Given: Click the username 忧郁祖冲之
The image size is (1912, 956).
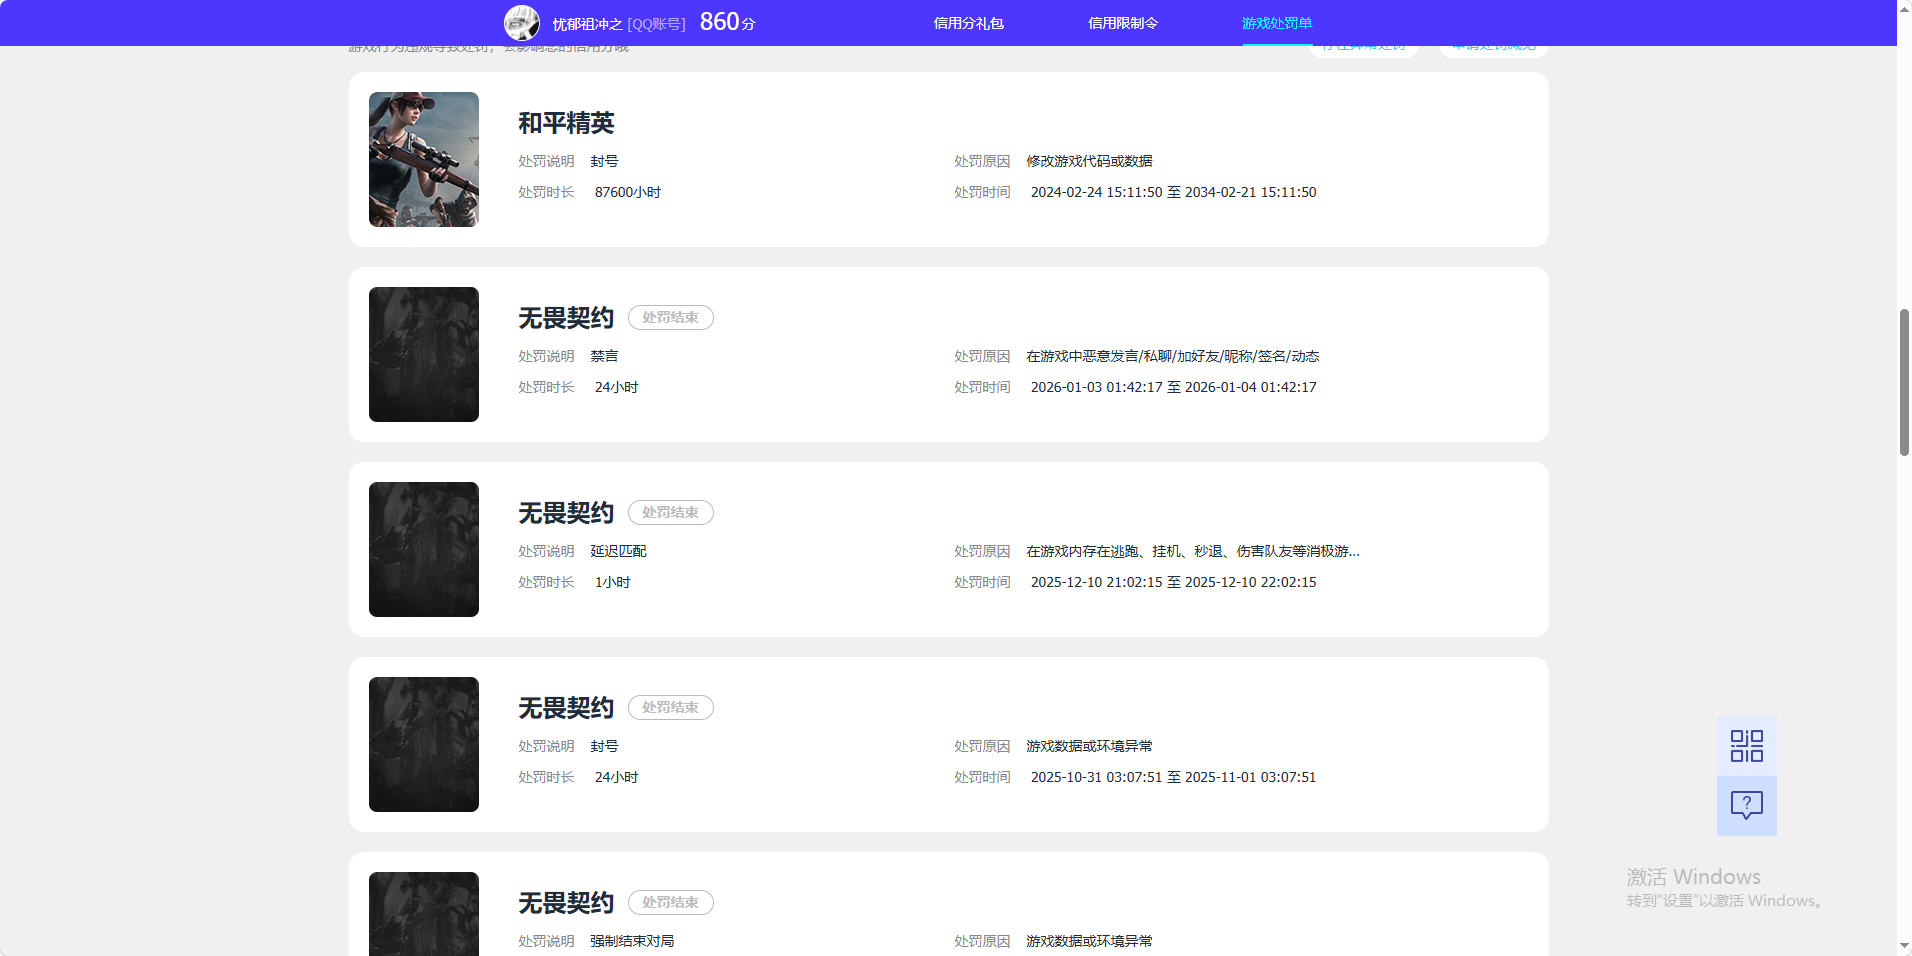Looking at the screenshot, I should (x=587, y=24).
